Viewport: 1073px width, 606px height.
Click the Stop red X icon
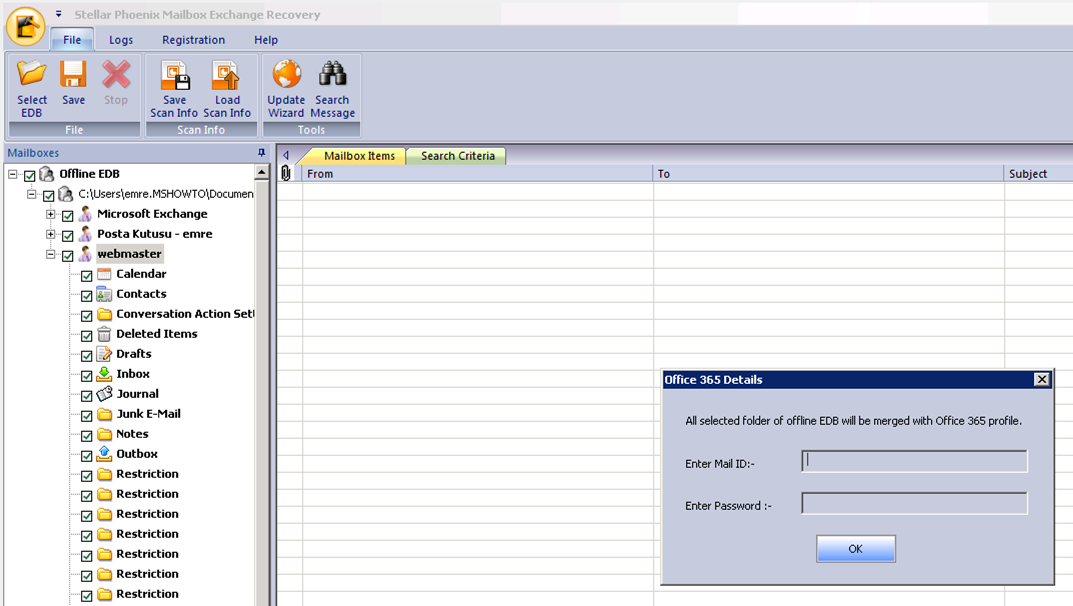coord(116,75)
